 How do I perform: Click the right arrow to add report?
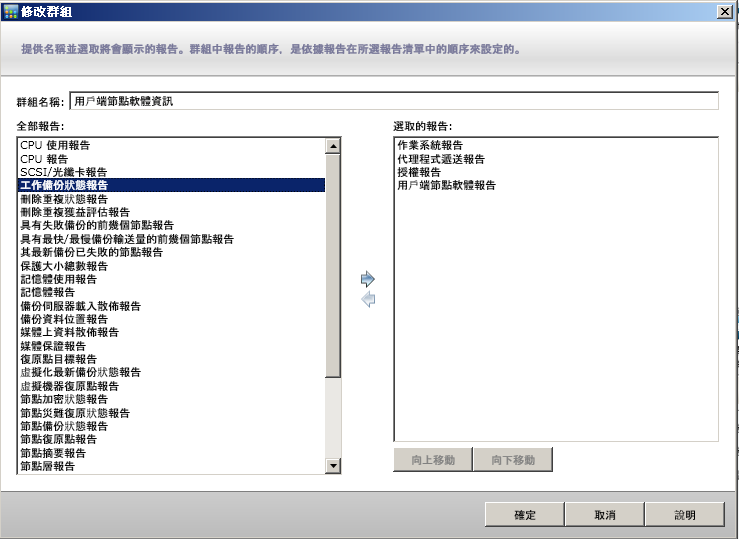coord(368,279)
